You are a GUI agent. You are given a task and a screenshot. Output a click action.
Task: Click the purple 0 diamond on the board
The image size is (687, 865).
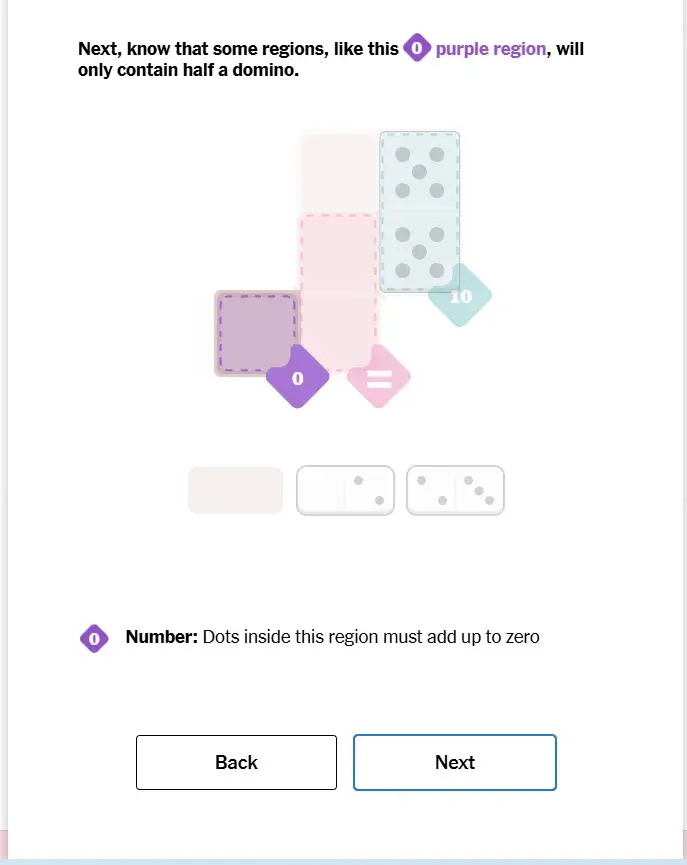[x=297, y=378]
